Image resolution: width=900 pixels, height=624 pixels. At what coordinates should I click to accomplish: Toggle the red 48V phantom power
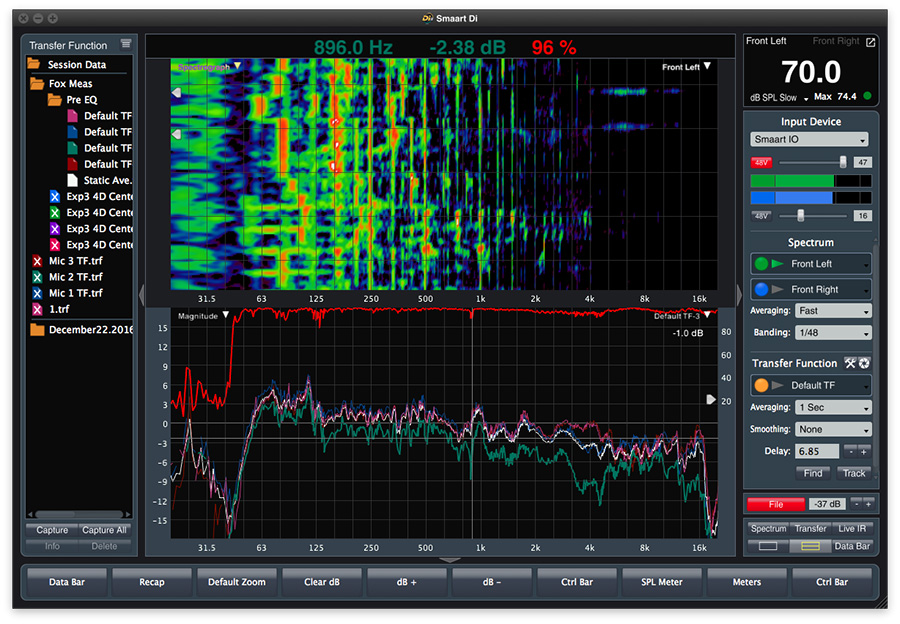coord(761,162)
